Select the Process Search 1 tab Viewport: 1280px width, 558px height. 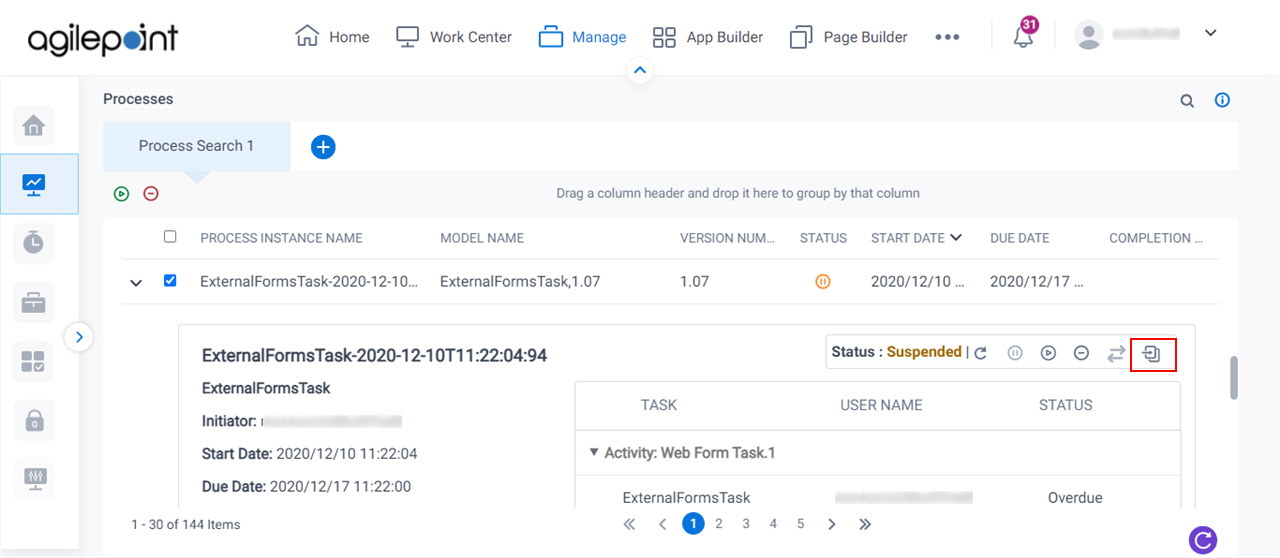196,146
